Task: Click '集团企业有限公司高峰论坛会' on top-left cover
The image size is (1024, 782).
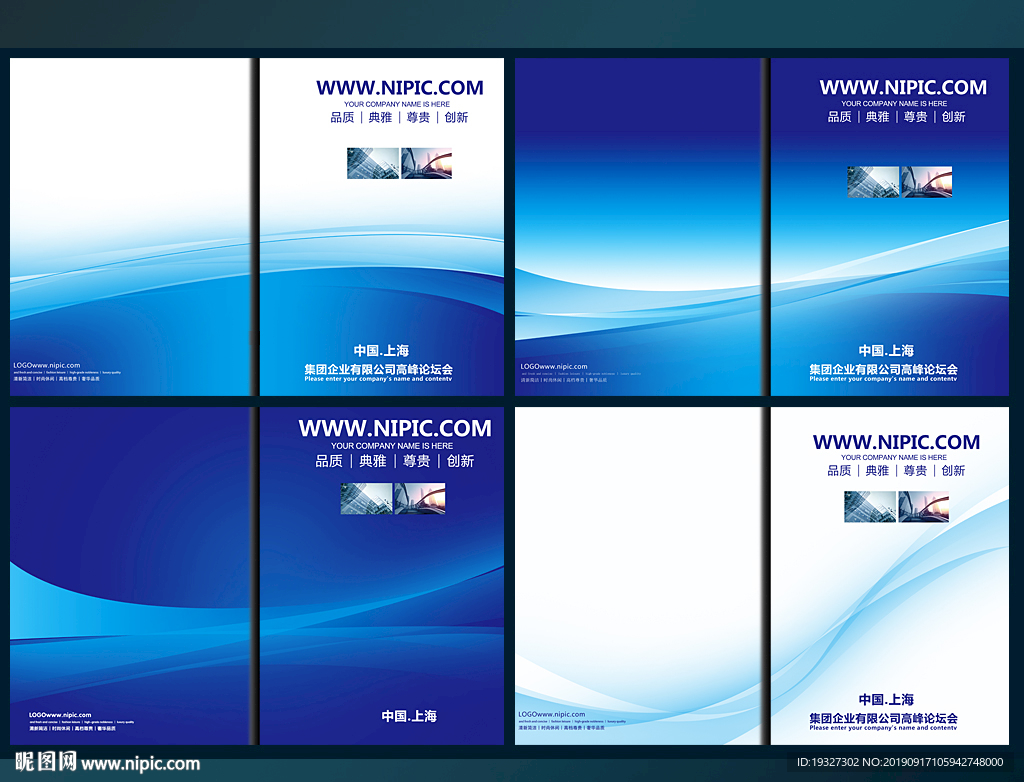Action: (379, 369)
